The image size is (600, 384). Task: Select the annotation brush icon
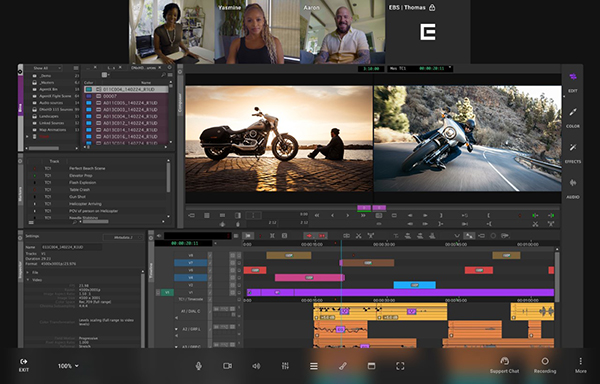[343, 366]
